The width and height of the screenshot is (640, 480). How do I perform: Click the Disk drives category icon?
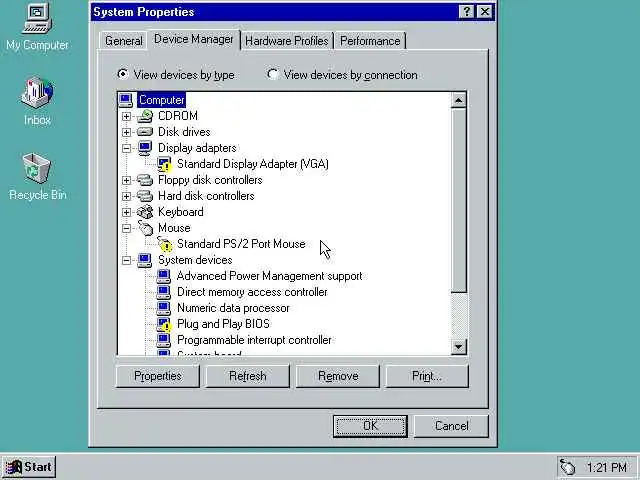point(145,132)
